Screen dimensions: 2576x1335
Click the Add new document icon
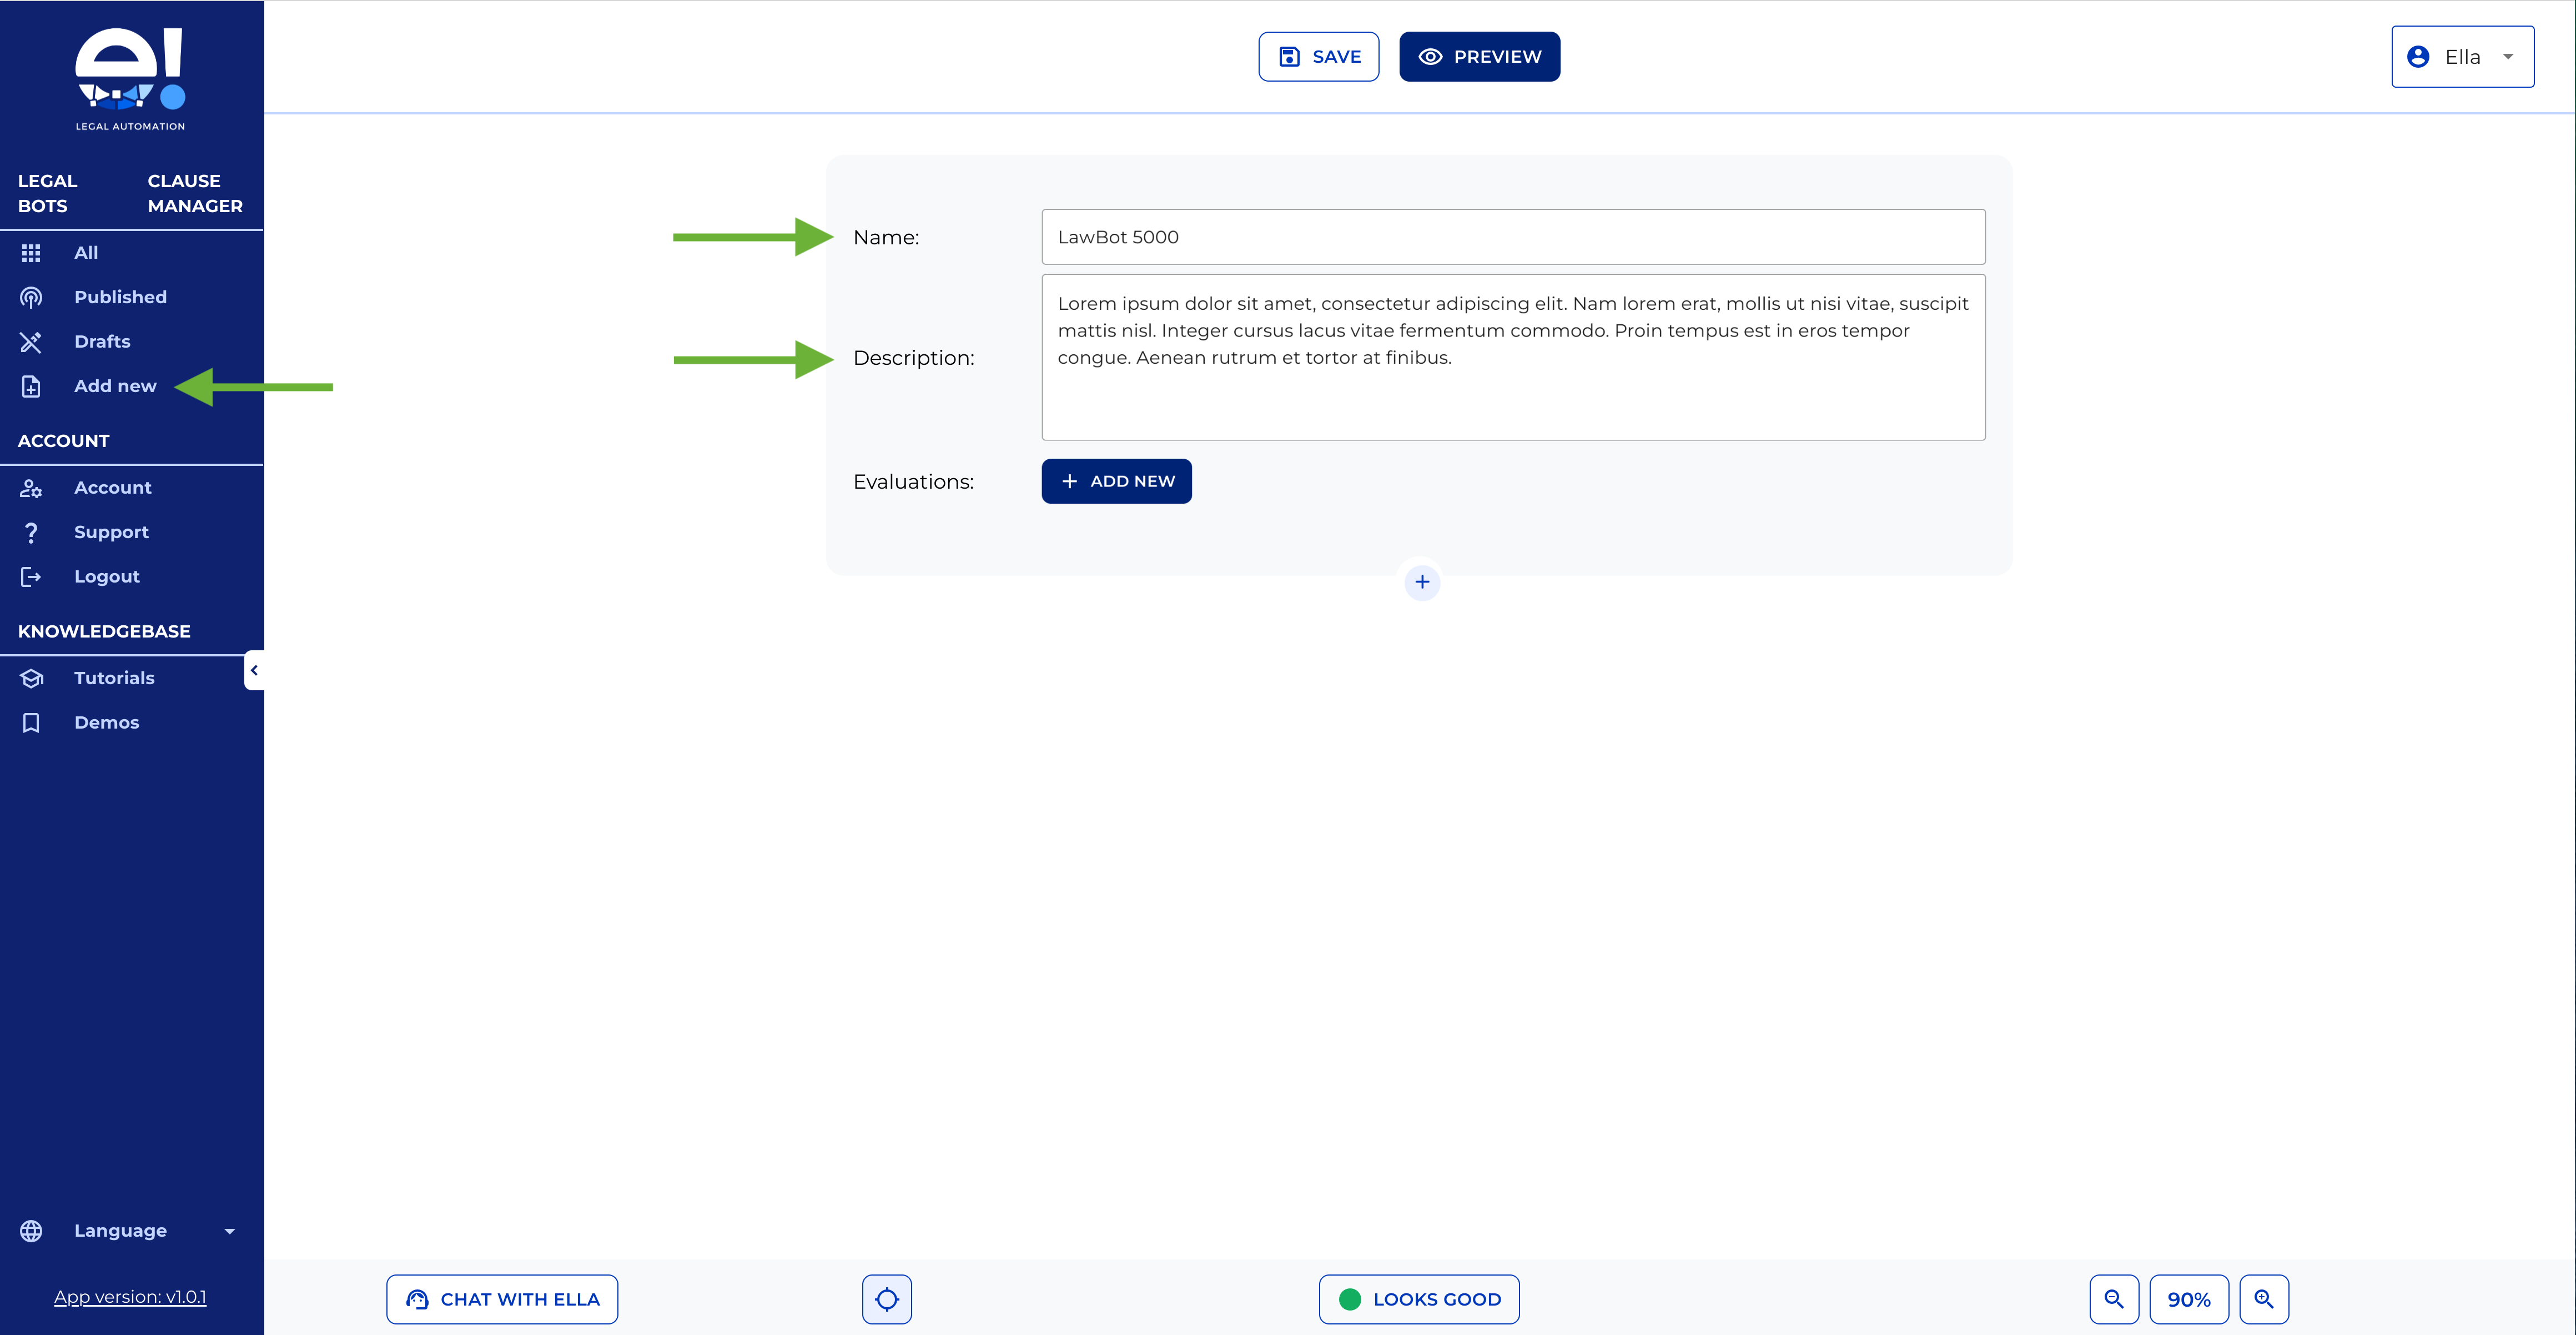(31, 386)
